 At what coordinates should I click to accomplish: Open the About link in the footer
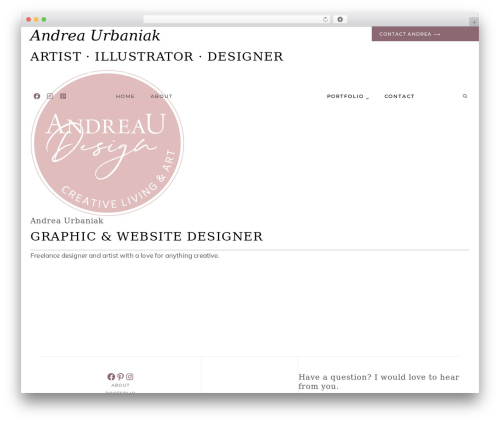(x=120, y=385)
